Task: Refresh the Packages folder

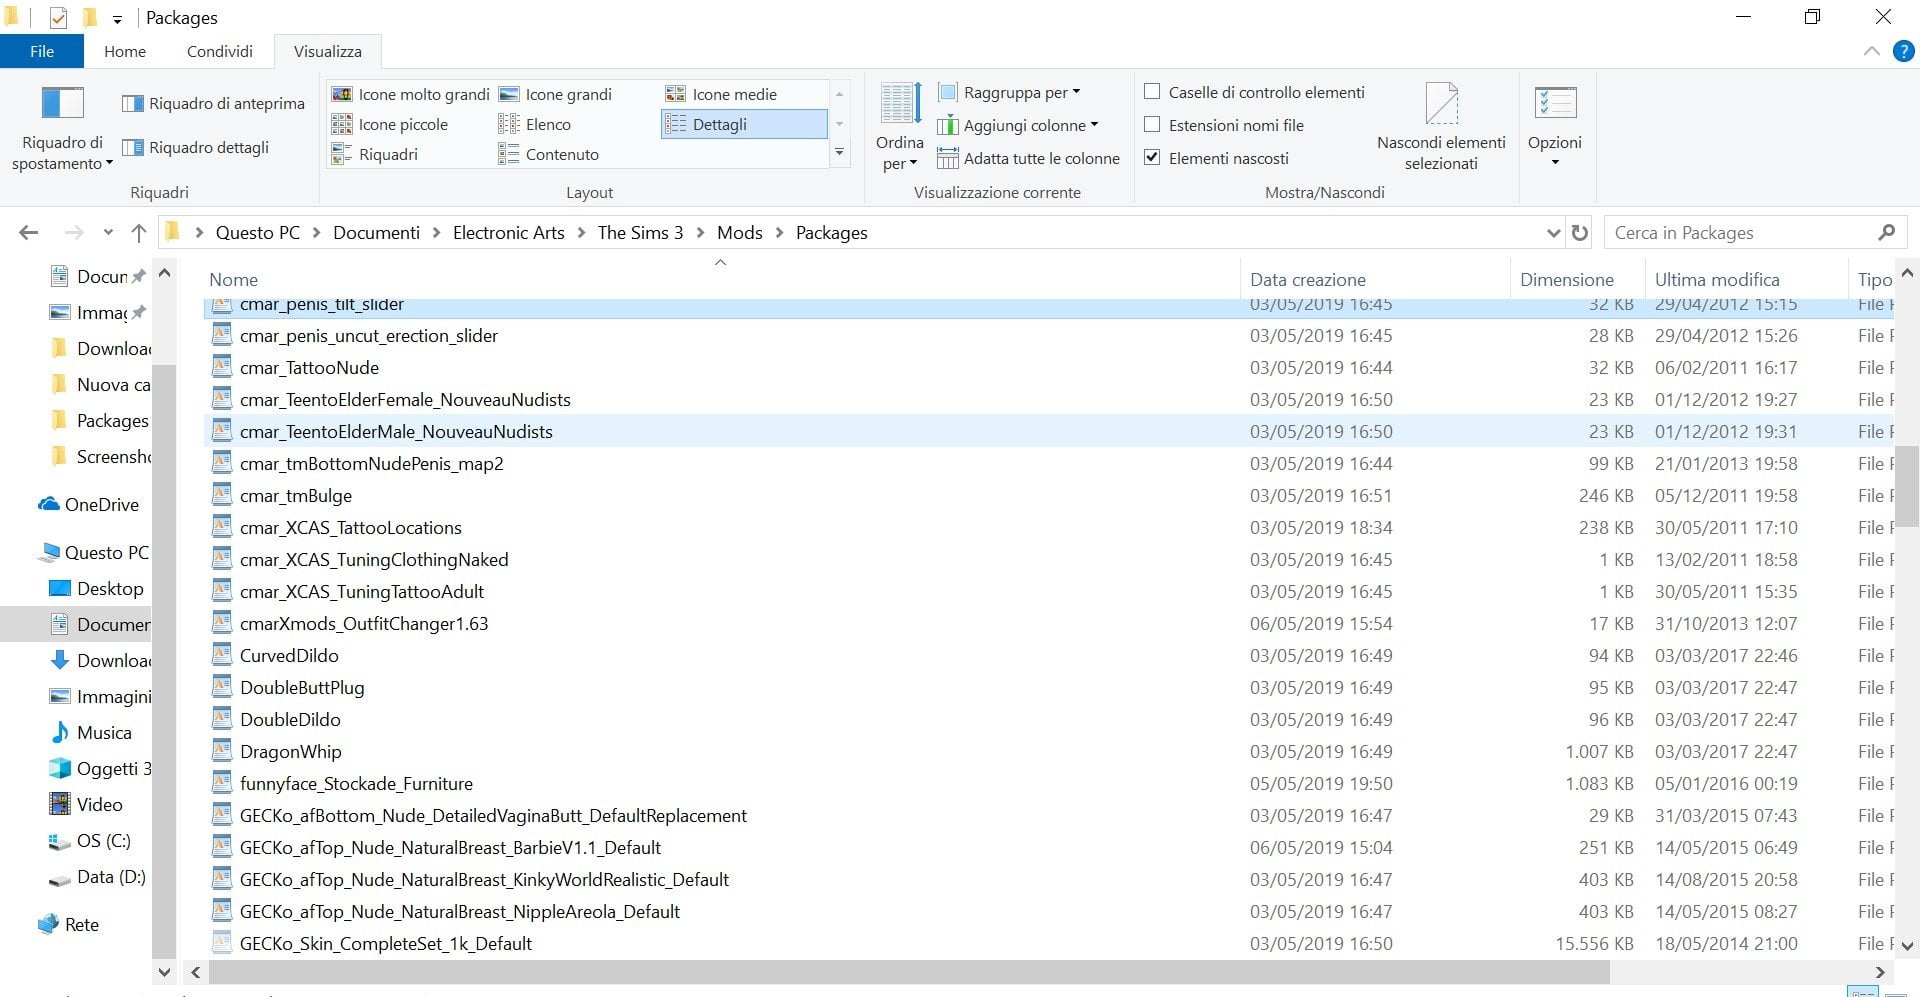Action: (1580, 233)
